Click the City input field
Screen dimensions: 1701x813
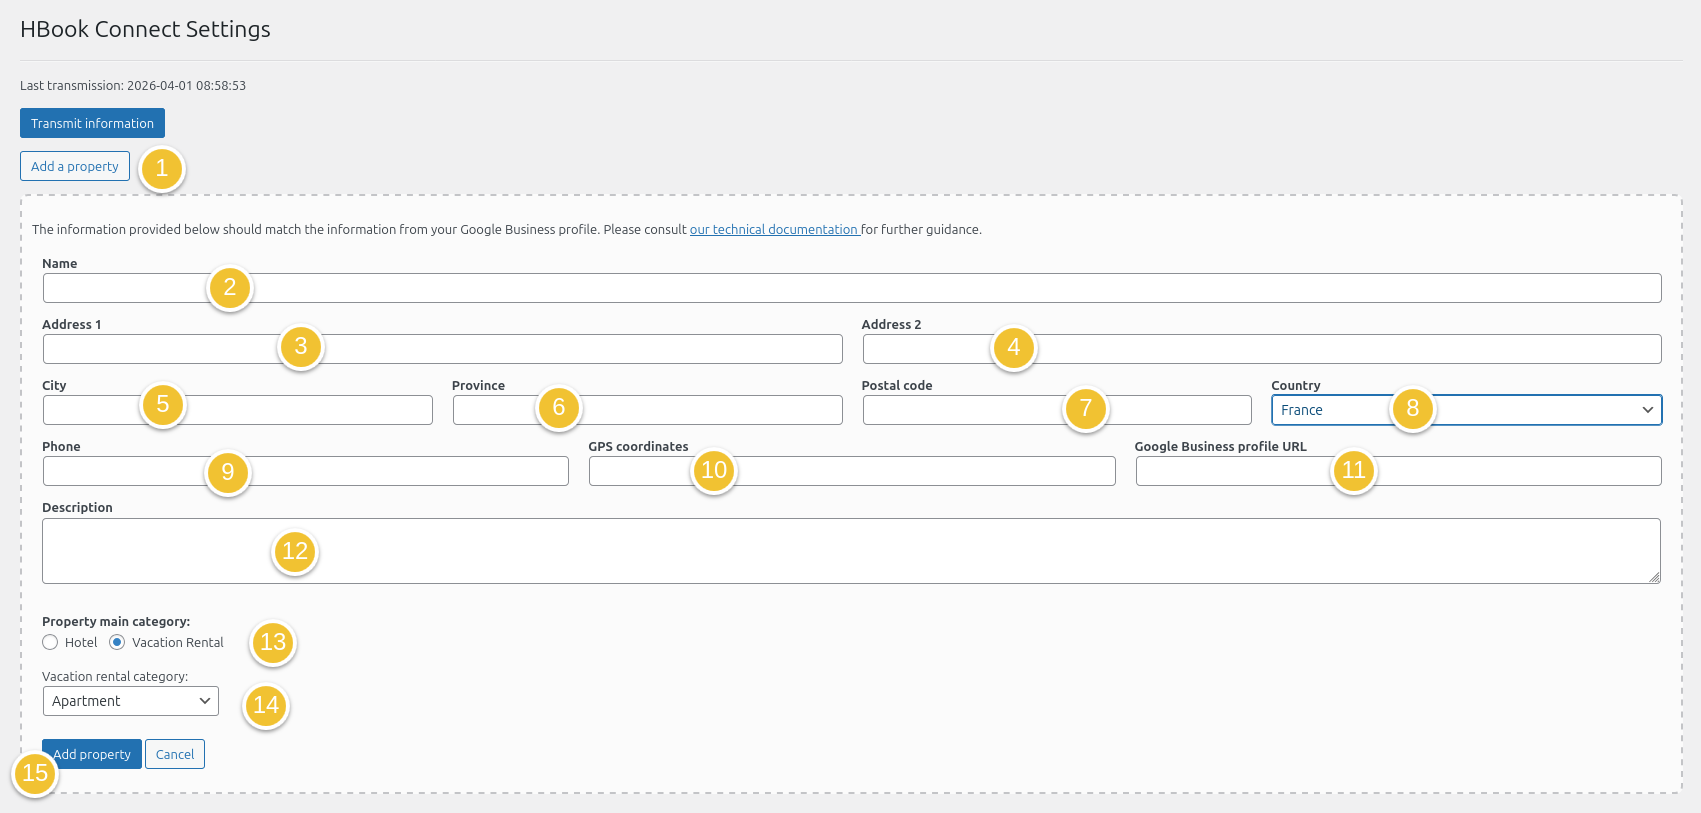pyautogui.click(x=300, y=410)
